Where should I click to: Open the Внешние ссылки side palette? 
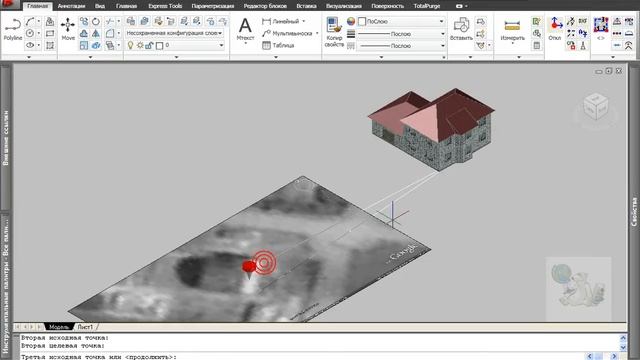(5, 138)
